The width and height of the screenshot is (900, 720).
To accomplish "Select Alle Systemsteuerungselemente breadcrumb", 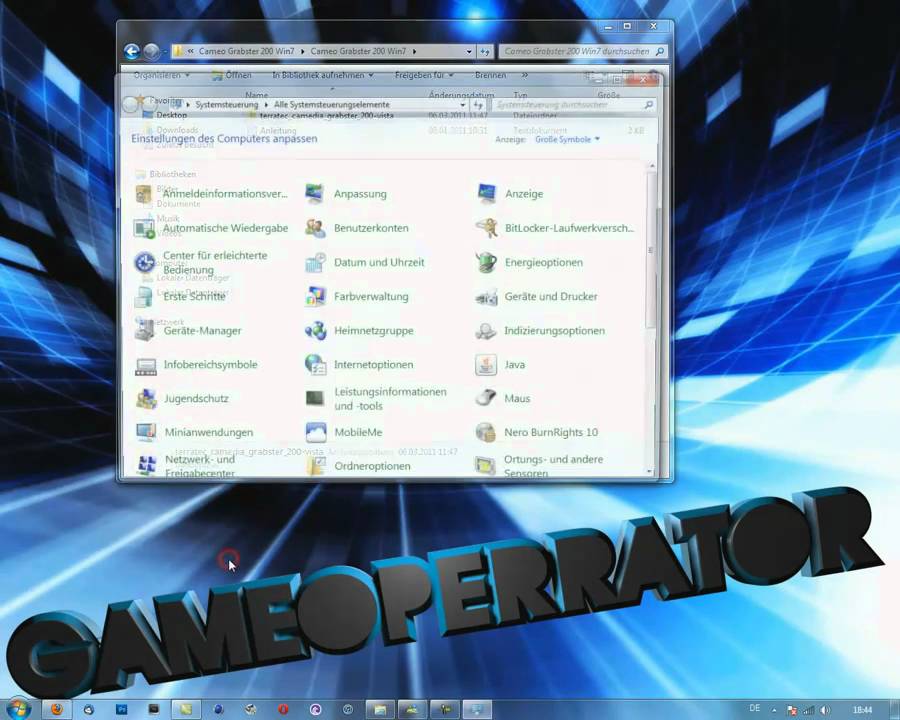I will (332, 105).
